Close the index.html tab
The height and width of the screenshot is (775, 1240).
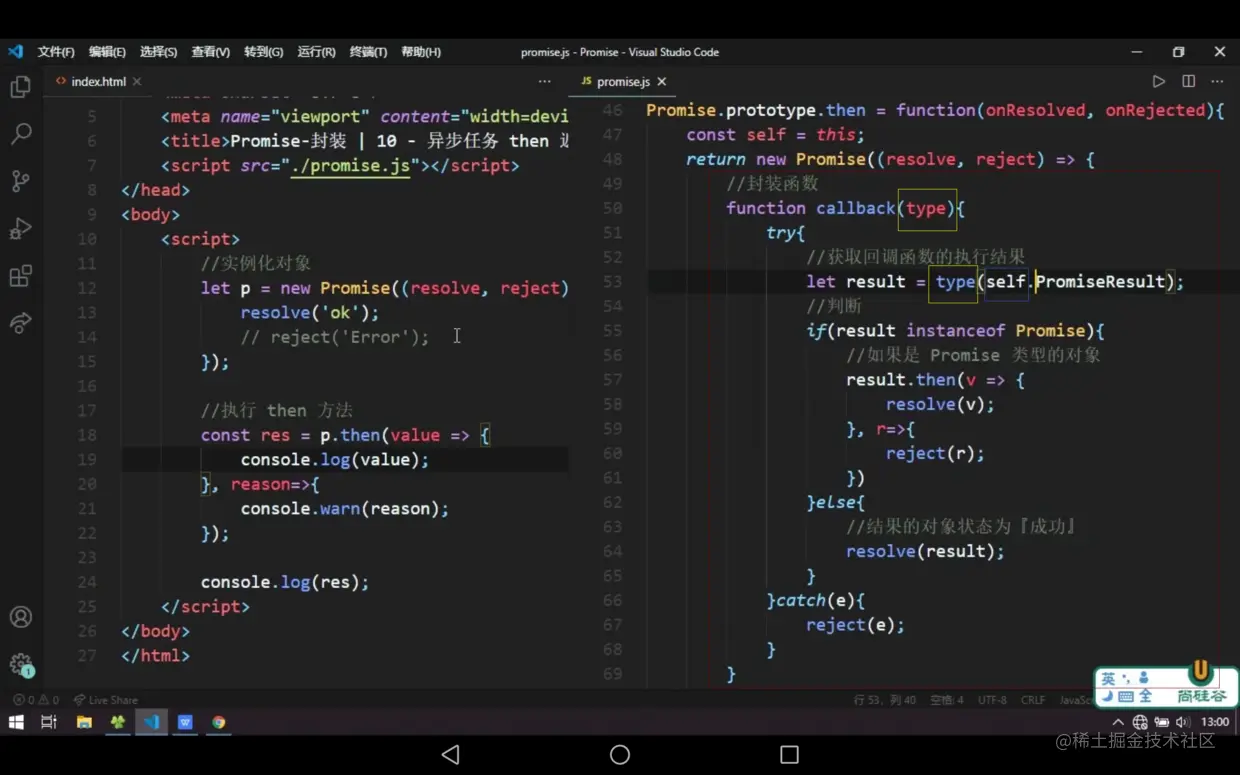(x=137, y=82)
